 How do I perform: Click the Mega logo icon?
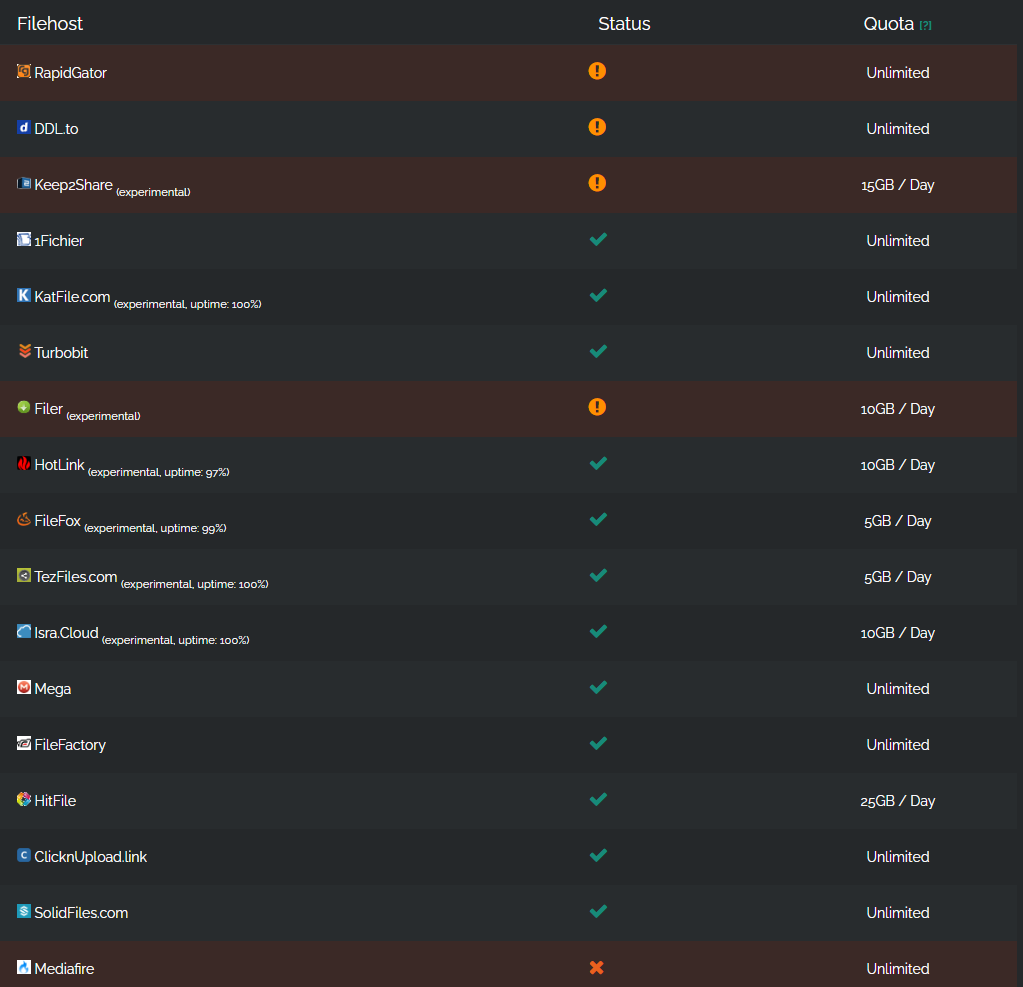pyautogui.click(x=24, y=687)
